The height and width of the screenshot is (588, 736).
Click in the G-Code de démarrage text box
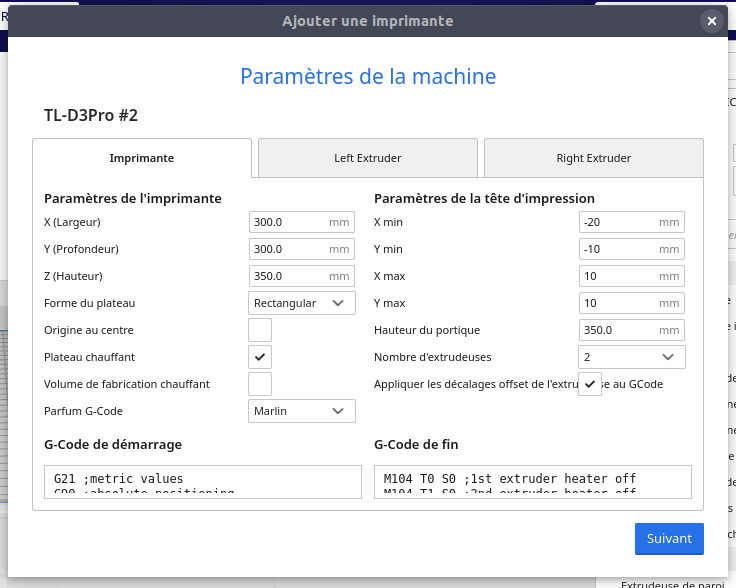pyautogui.click(x=203, y=481)
